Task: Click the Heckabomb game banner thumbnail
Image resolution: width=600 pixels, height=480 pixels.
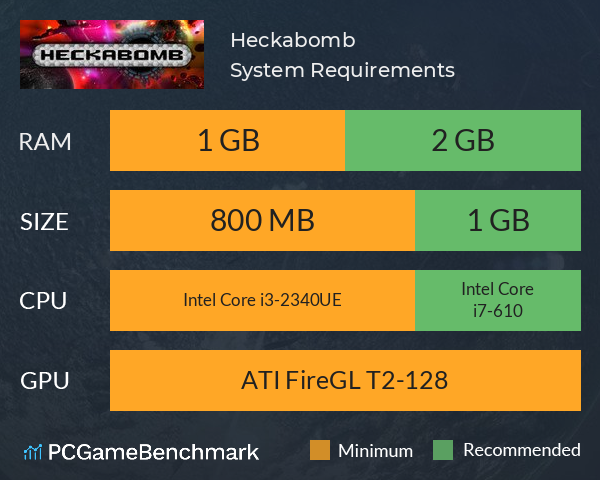Action: coord(112,54)
